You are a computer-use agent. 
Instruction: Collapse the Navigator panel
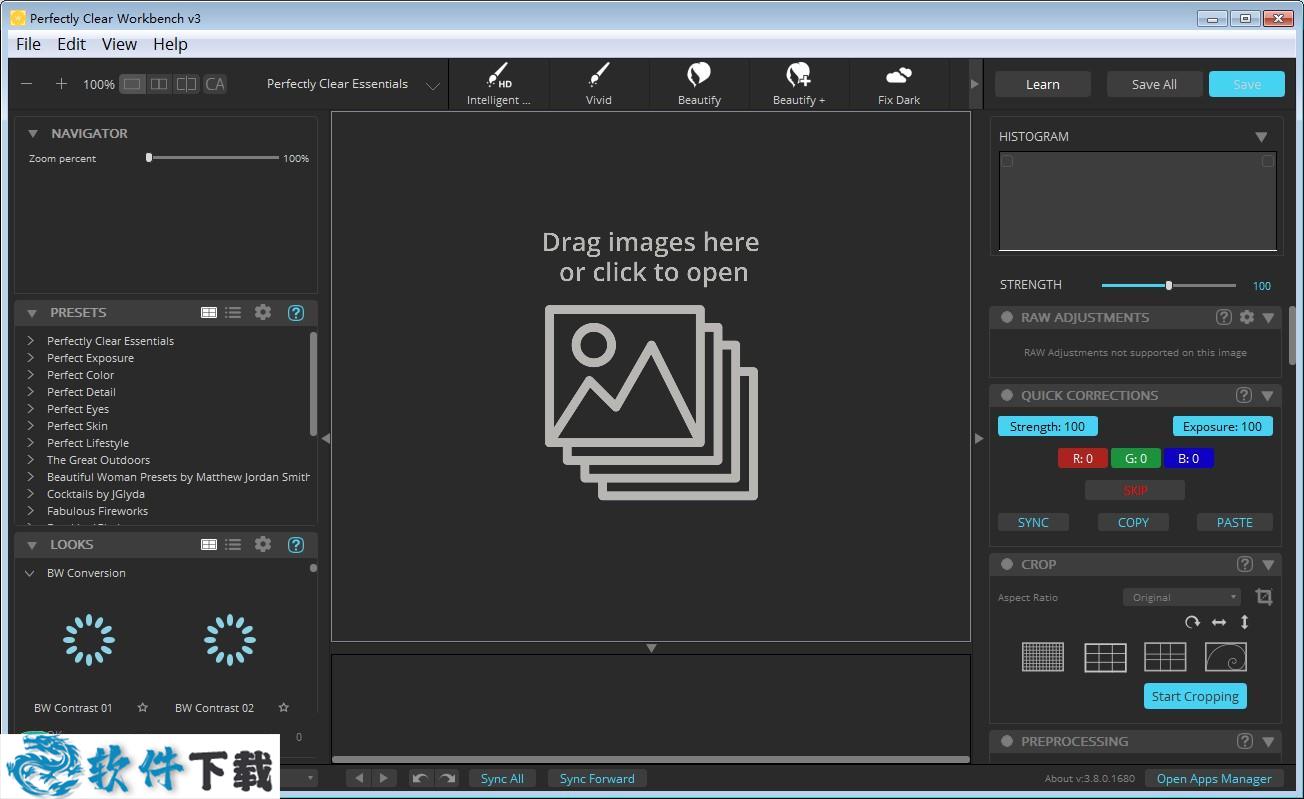click(x=33, y=133)
